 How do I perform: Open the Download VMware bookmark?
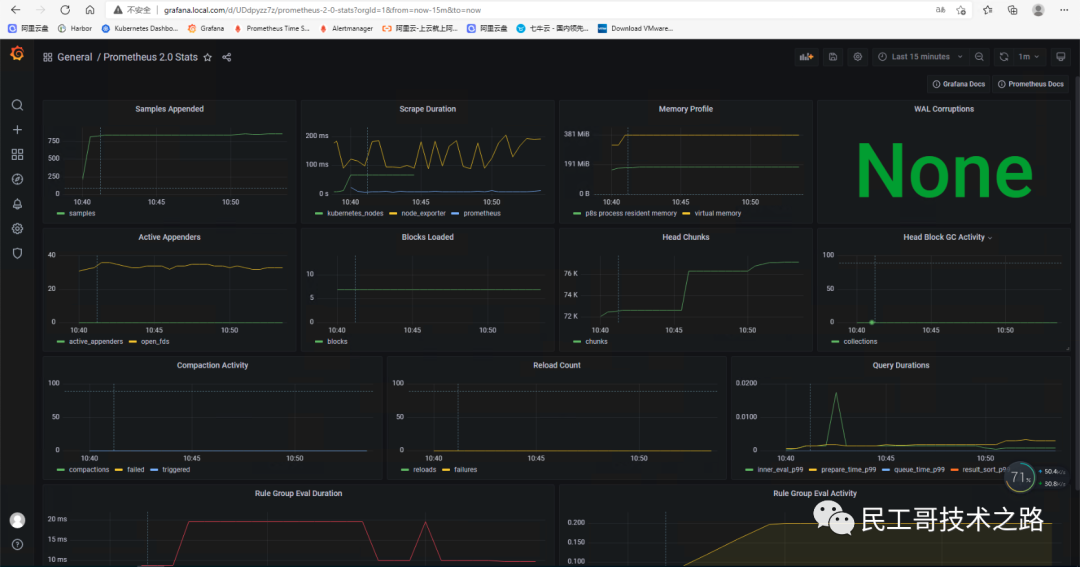(x=635, y=28)
